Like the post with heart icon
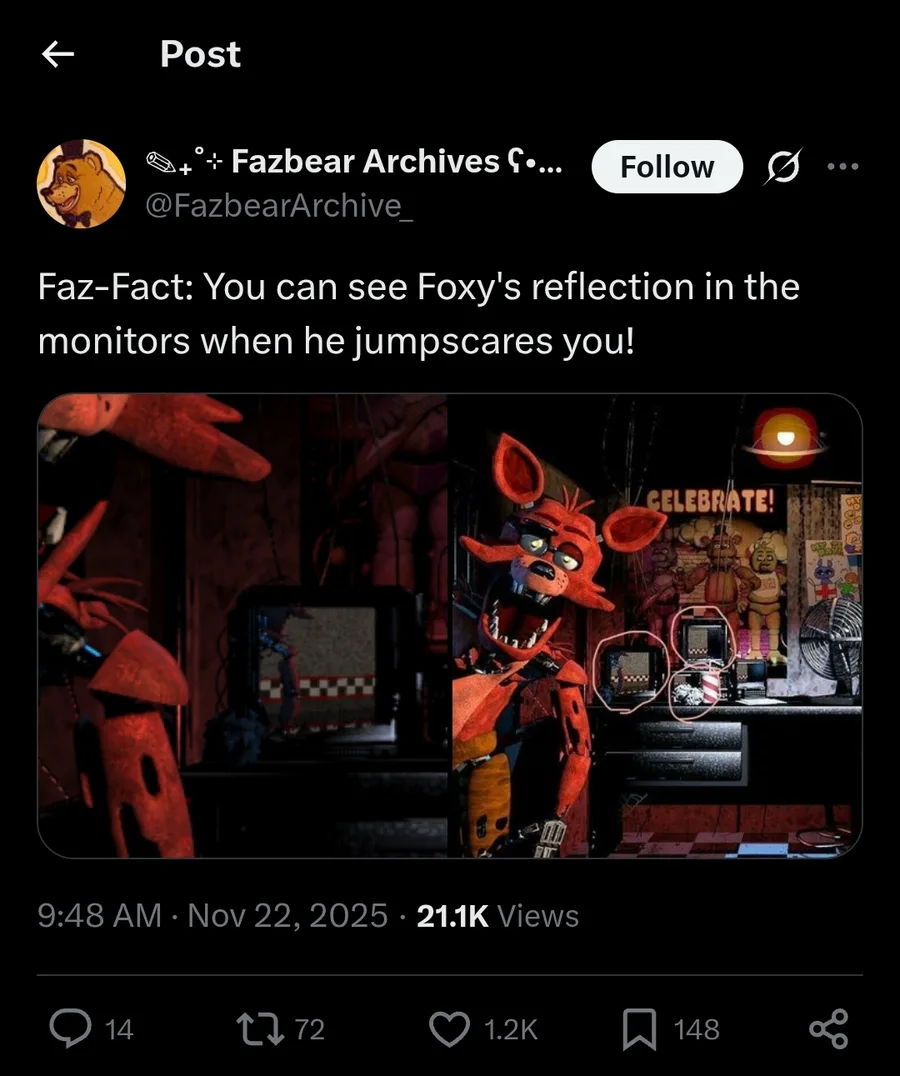Screen dimensions: 900x1076 pyautogui.click(x=449, y=1029)
